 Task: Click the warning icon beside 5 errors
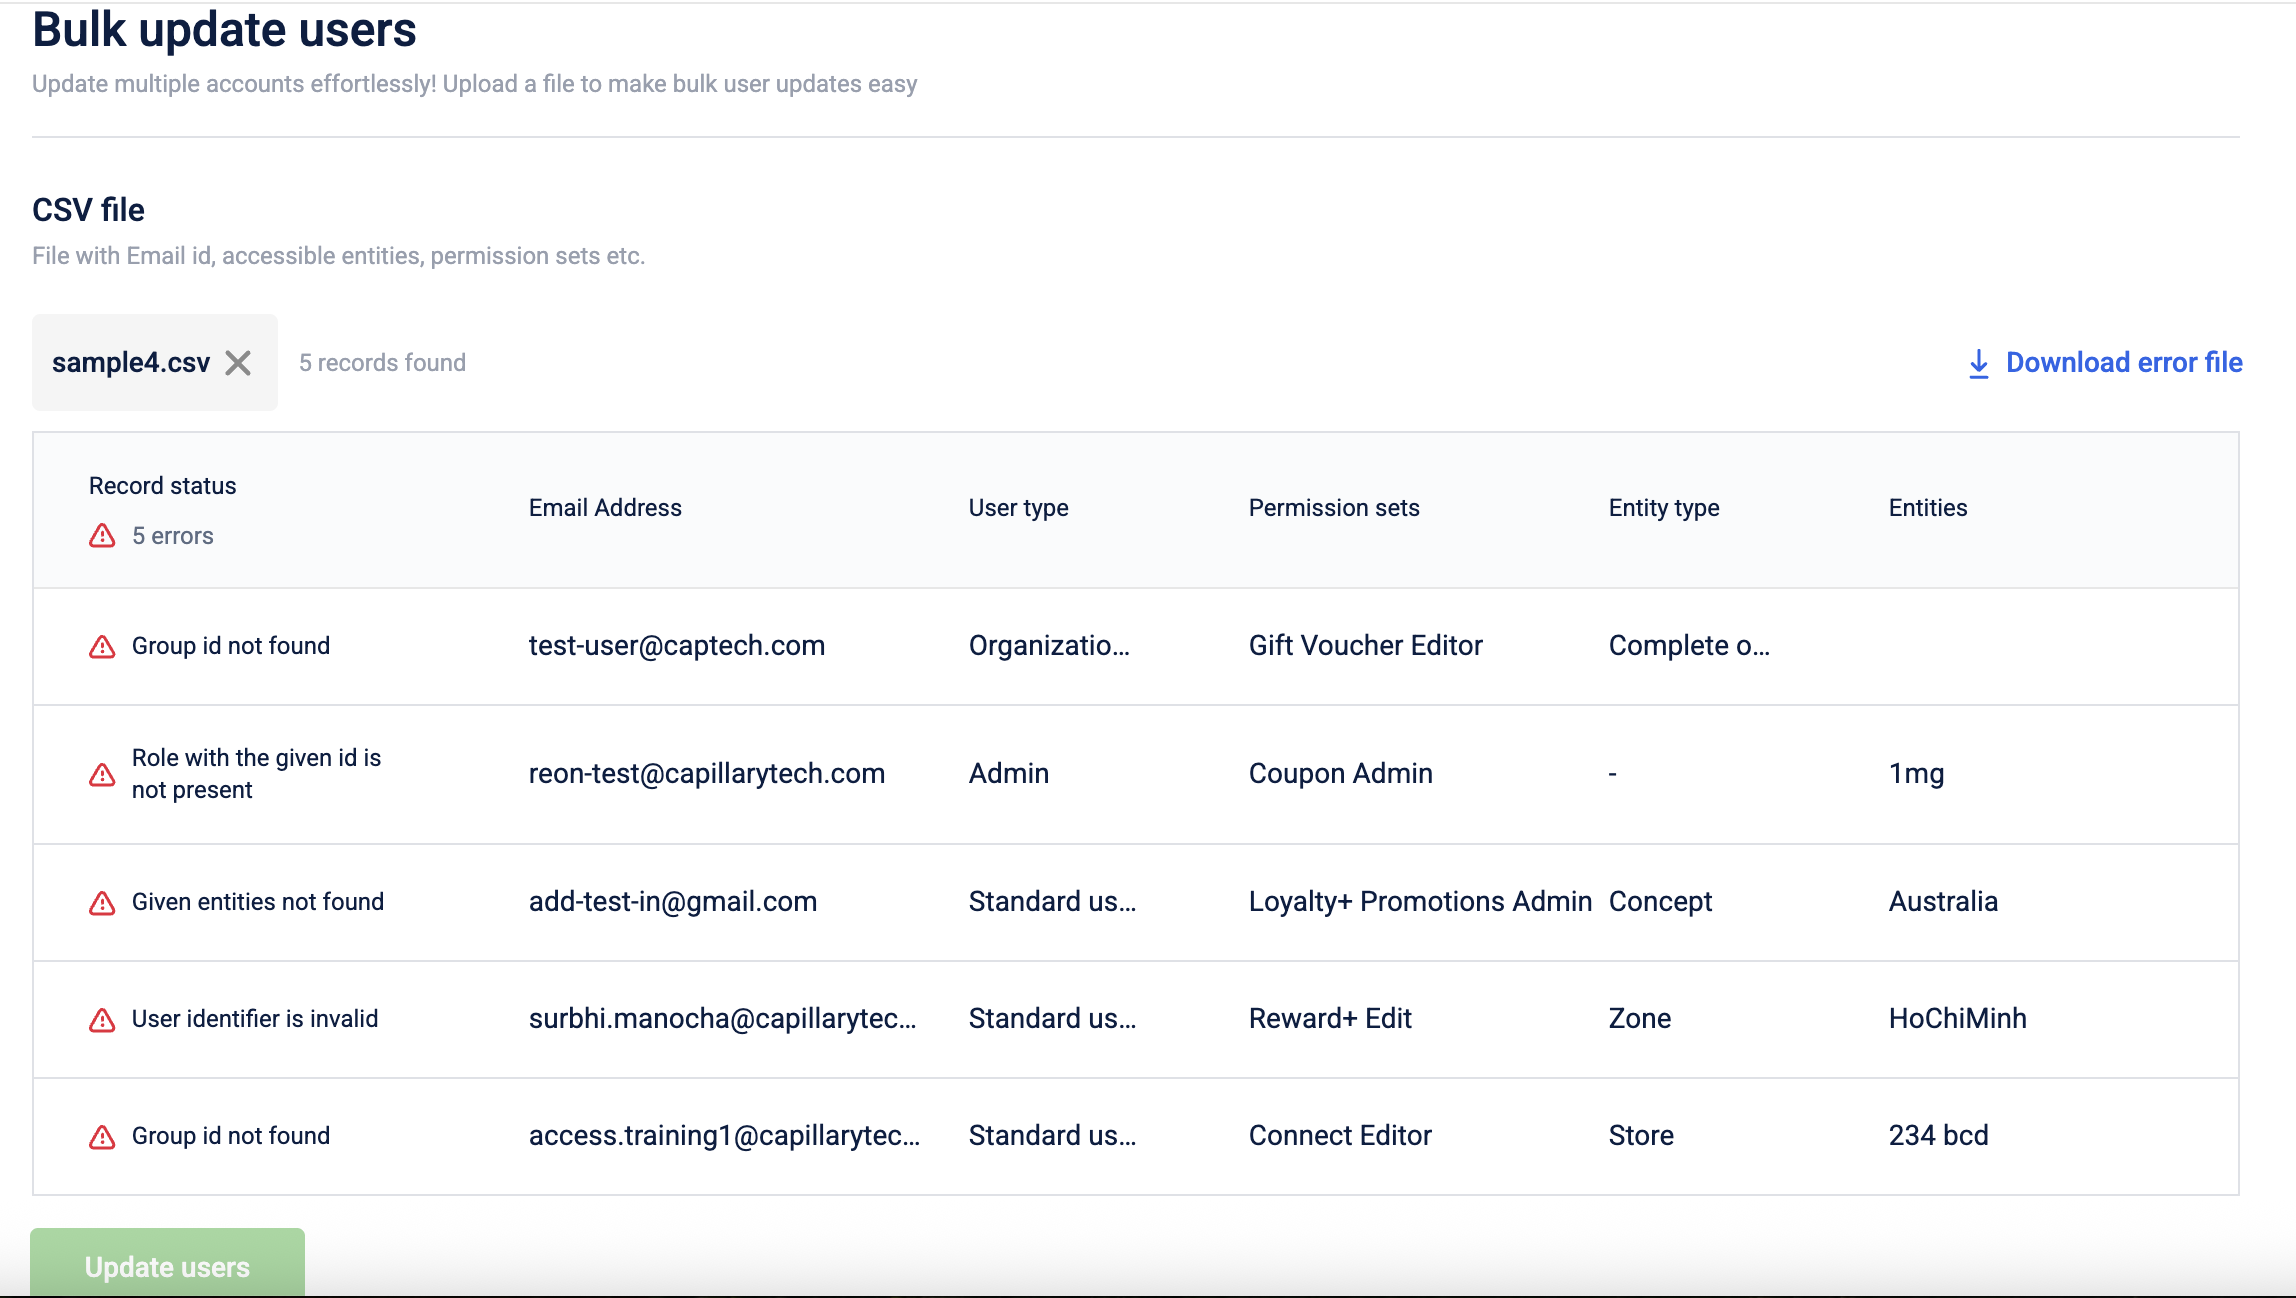tap(102, 536)
